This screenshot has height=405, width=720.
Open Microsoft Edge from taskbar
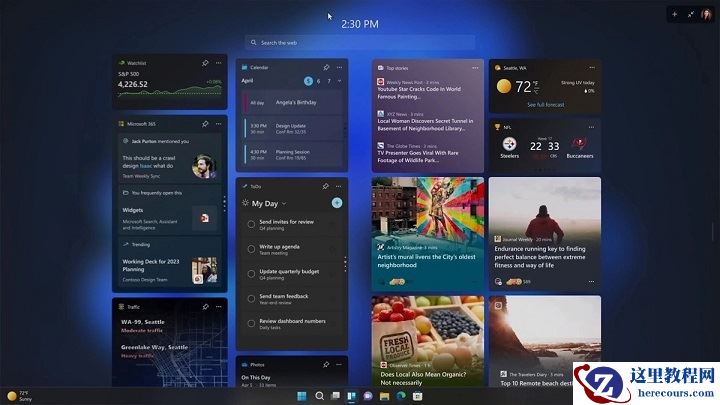[x=401, y=396]
